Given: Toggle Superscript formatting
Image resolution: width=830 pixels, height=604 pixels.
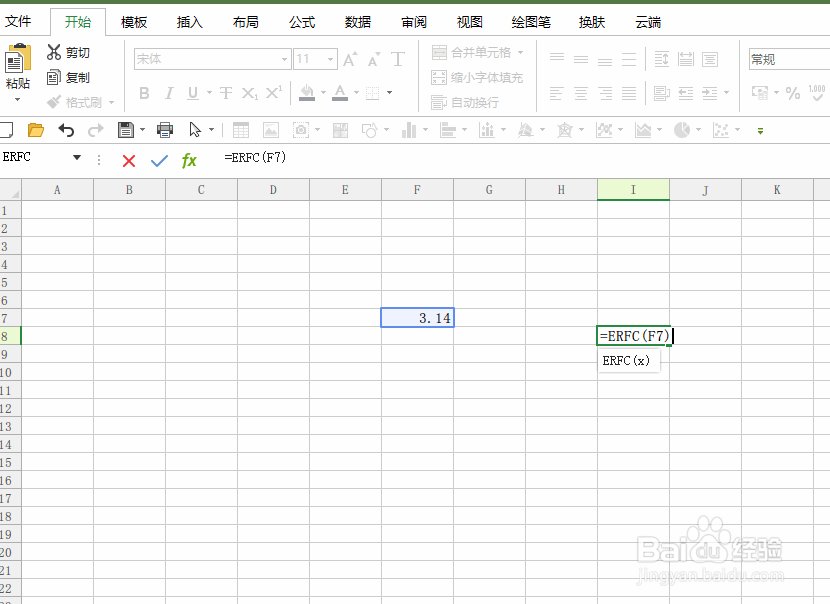Looking at the screenshot, I should [274, 93].
